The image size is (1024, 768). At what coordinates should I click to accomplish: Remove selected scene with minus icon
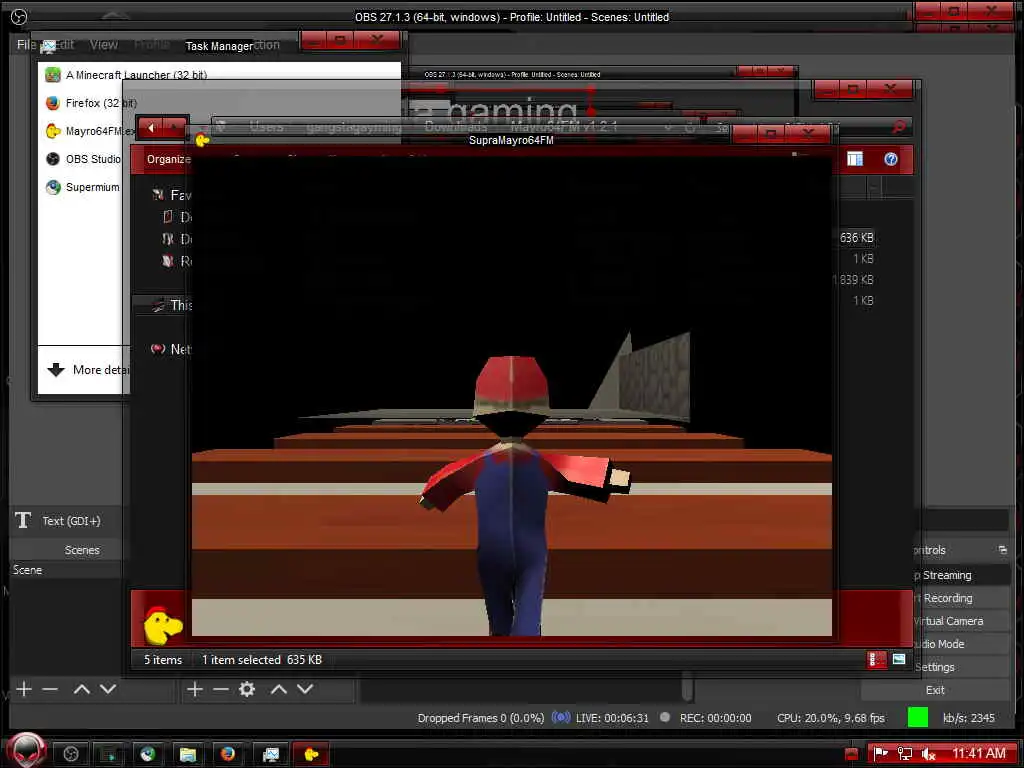(x=50, y=689)
